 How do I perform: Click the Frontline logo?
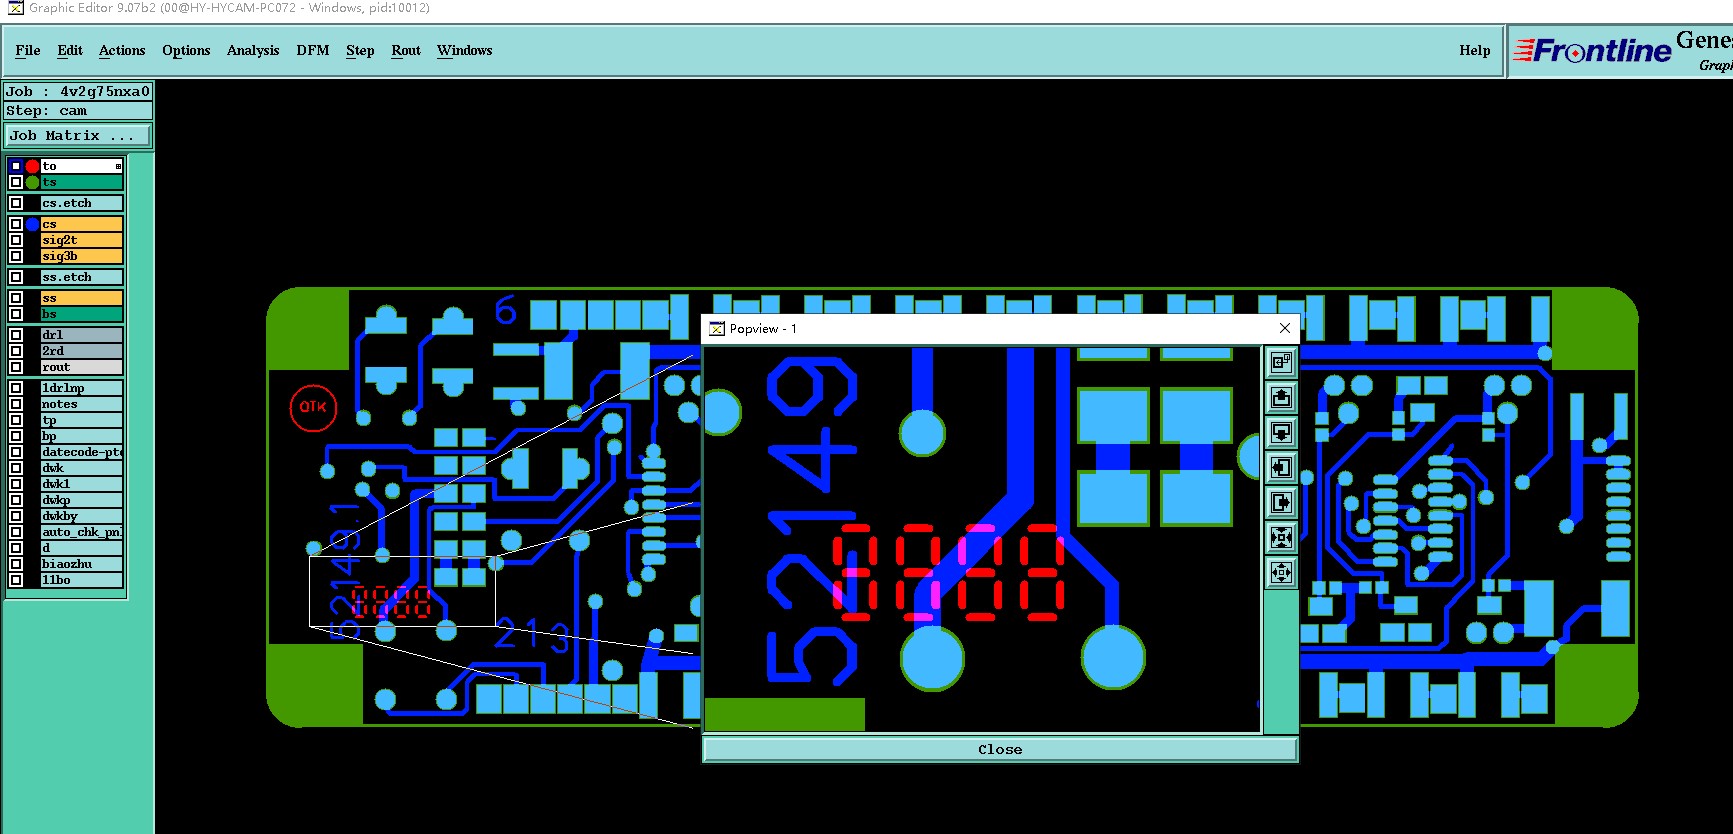click(1592, 50)
